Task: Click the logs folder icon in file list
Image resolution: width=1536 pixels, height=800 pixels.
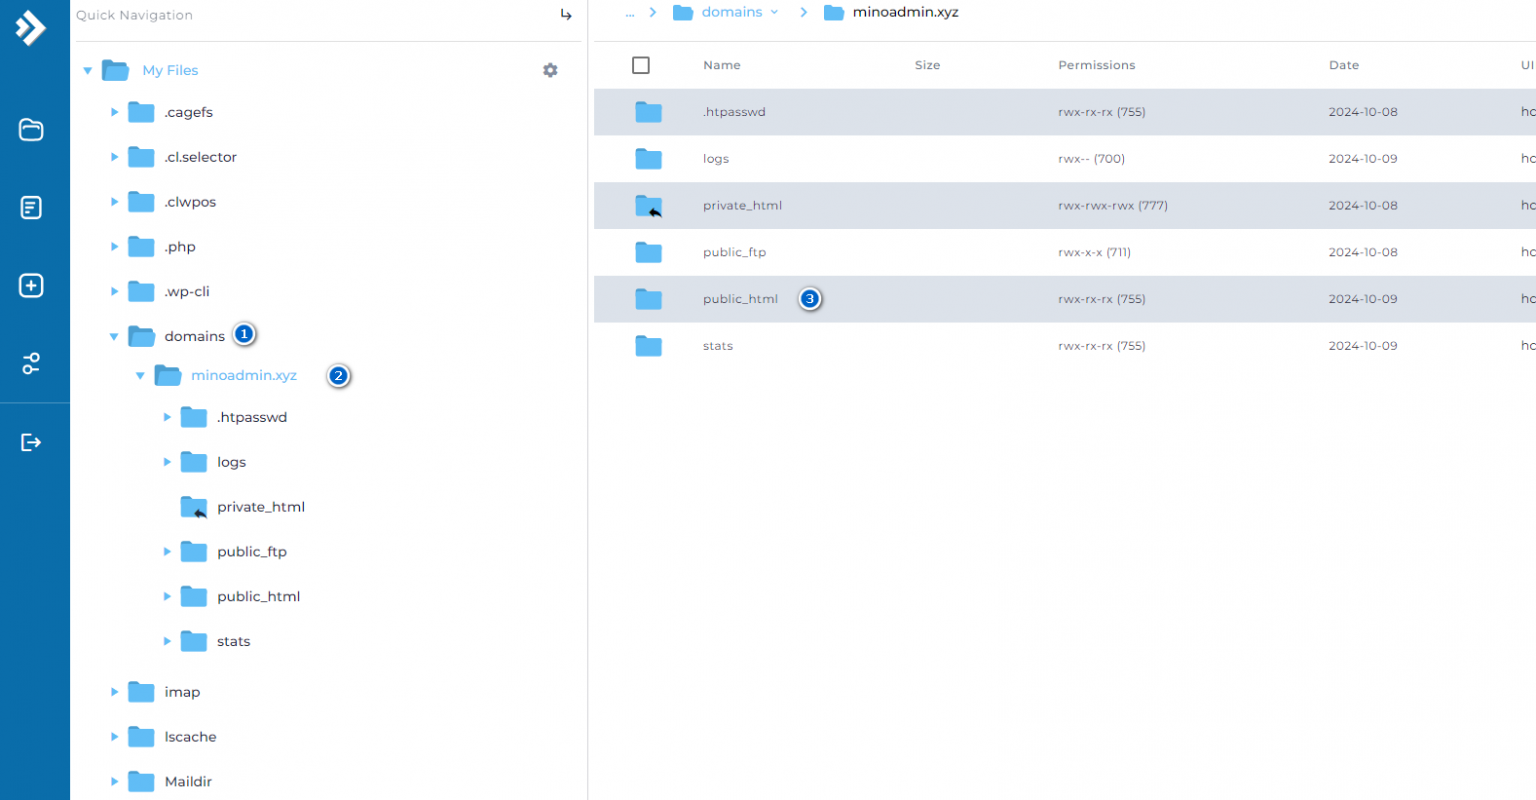Action: tap(649, 159)
